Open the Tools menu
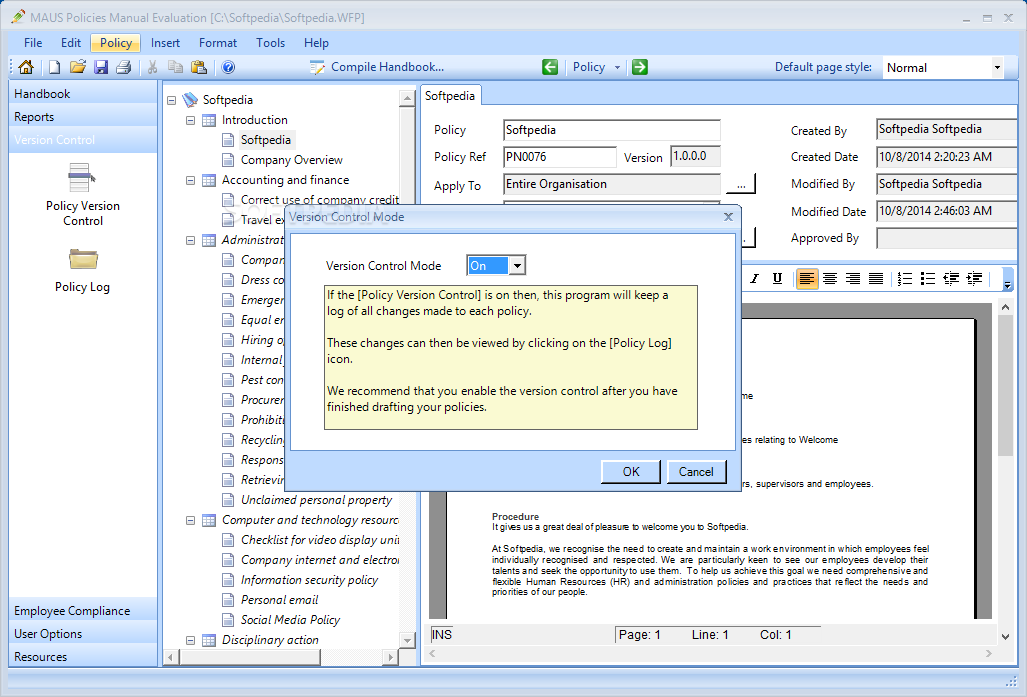Image resolution: width=1027 pixels, height=697 pixels. 271,43
